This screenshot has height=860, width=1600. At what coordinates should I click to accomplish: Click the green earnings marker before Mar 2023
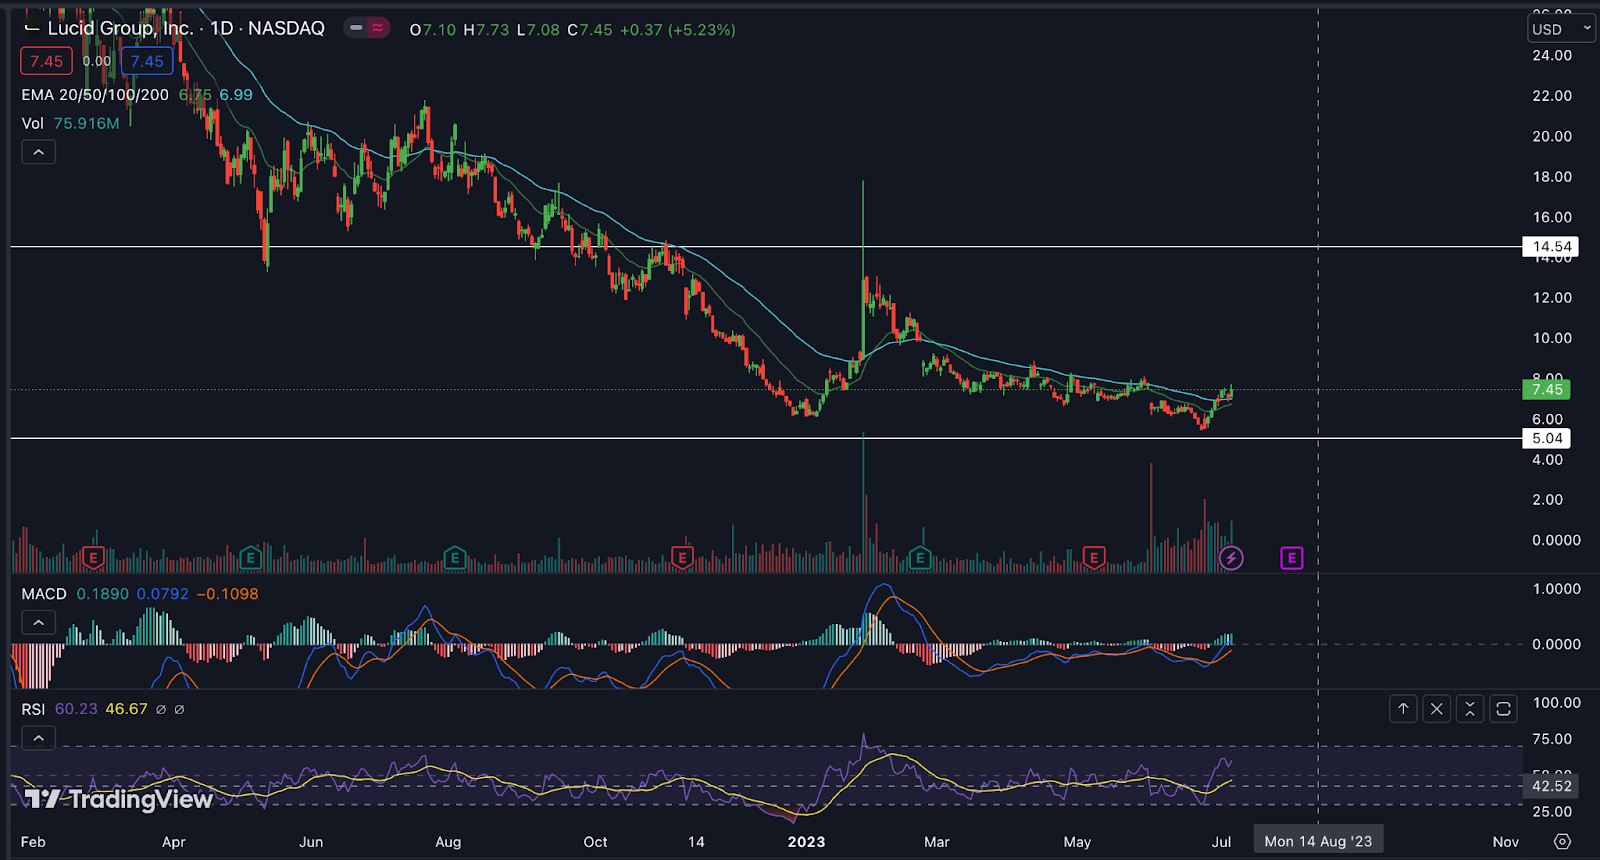click(920, 558)
